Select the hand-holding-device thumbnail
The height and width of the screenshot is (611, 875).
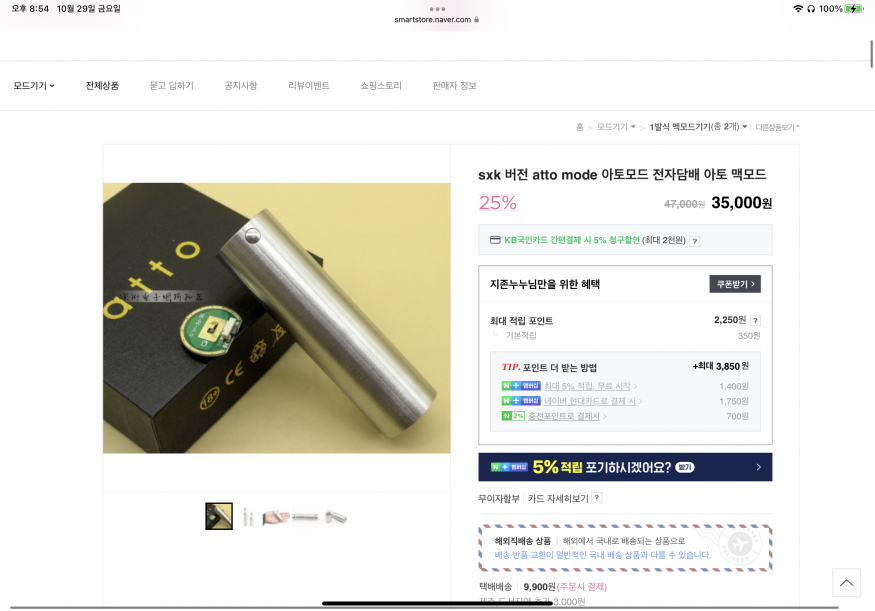(276, 517)
